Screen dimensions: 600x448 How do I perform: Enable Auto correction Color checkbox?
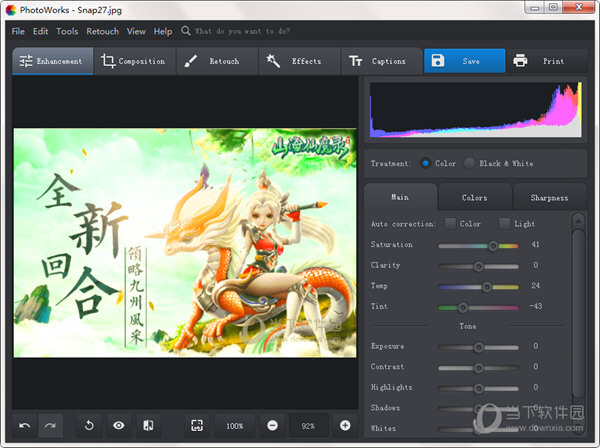(x=450, y=224)
